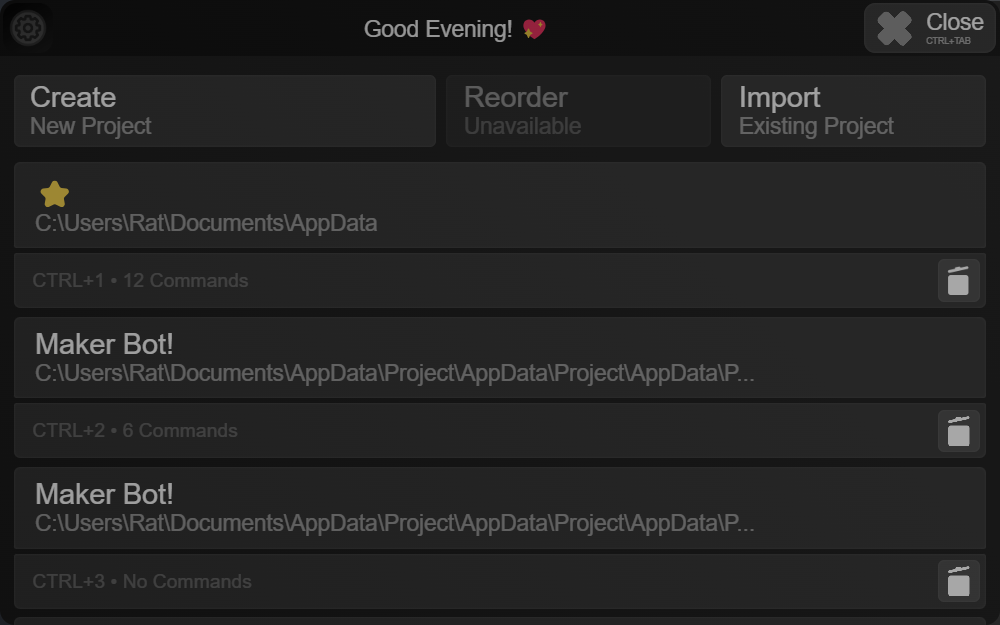The width and height of the screenshot is (1000, 625).
Task: Click the Good Evening! greeting text
Action: coord(438,29)
